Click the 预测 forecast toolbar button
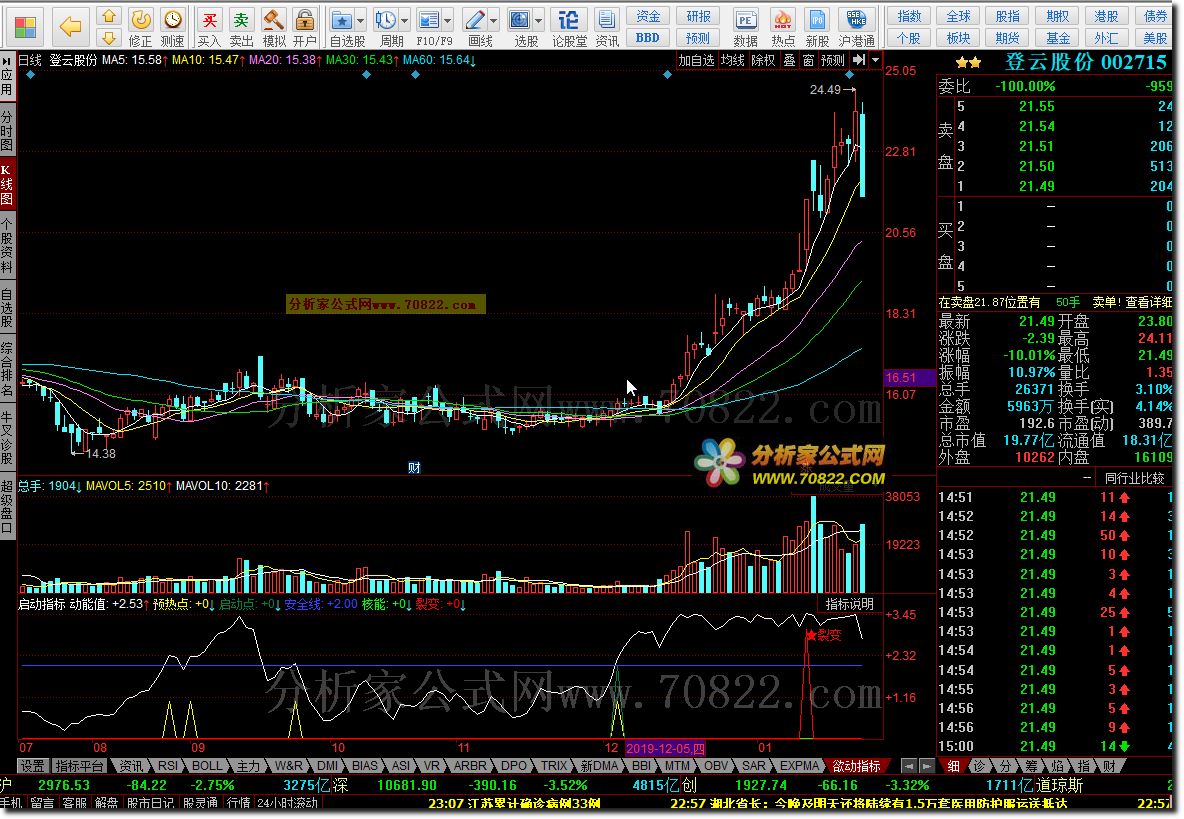Image resolution: width=1184 pixels, height=819 pixels. tap(698, 38)
